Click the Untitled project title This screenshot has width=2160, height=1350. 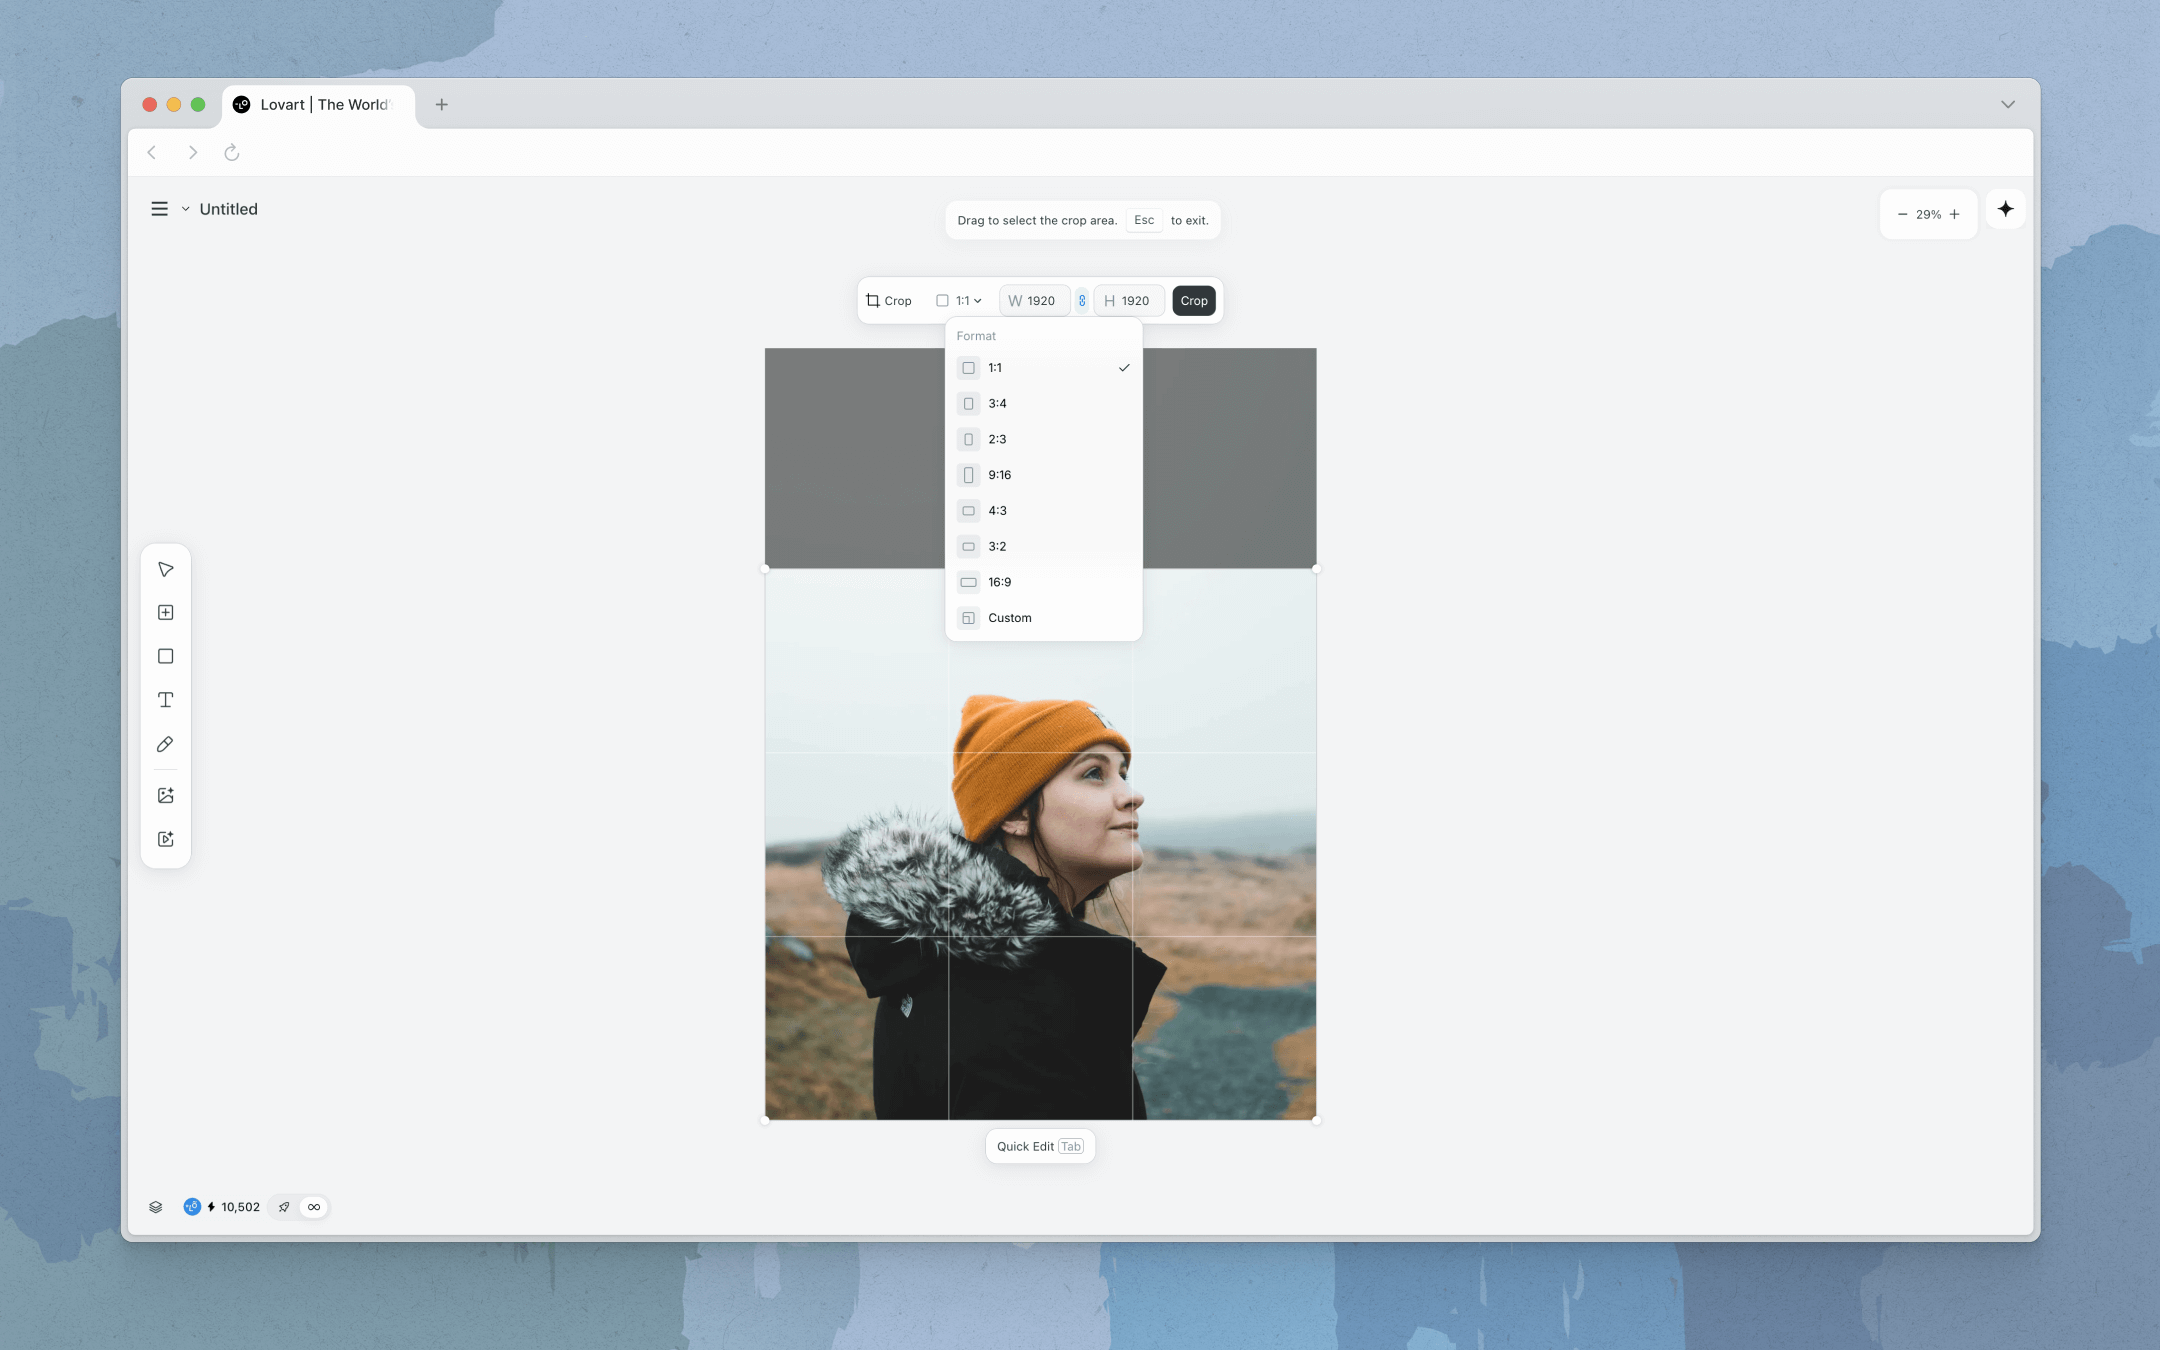(x=229, y=209)
